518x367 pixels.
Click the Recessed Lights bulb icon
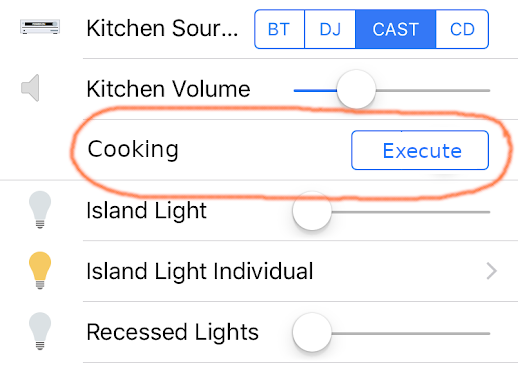tap(40, 331)
